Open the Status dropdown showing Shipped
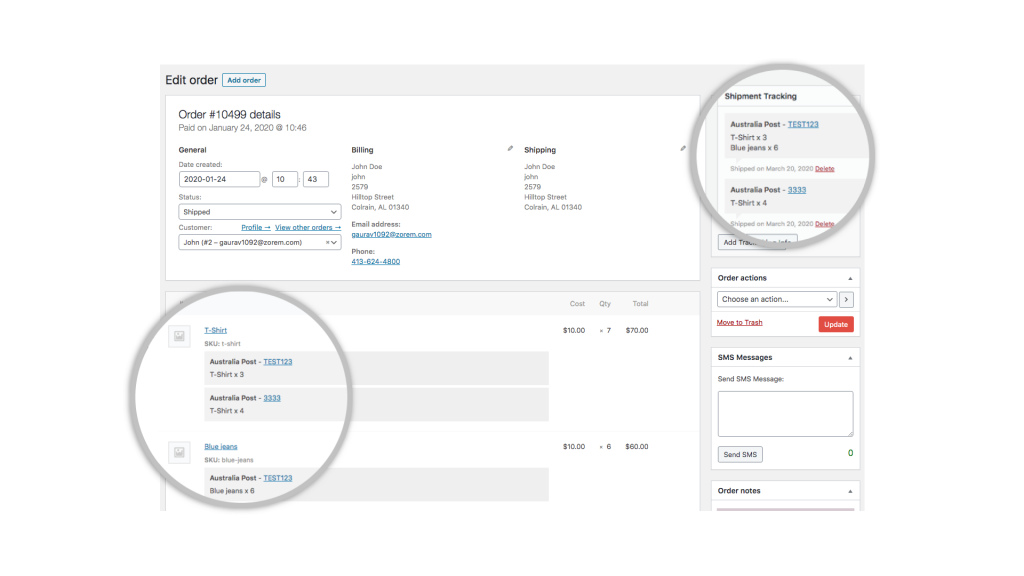 pyautogui.click(x=259, y=212)
